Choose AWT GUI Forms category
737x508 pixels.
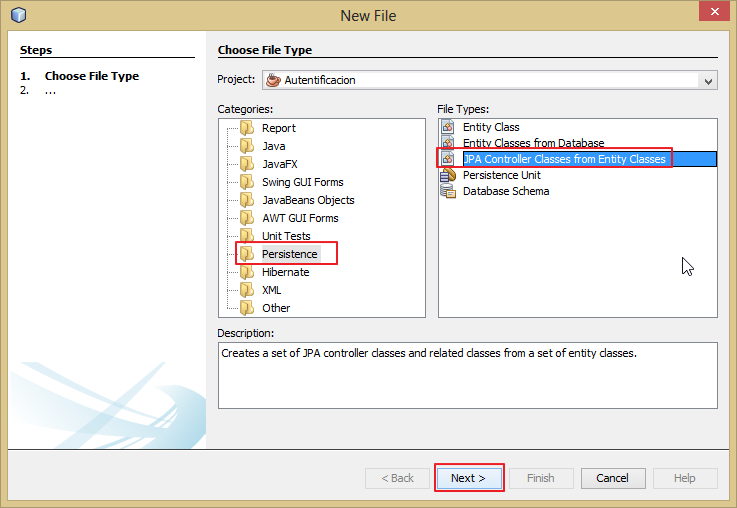tap(300, 218)
